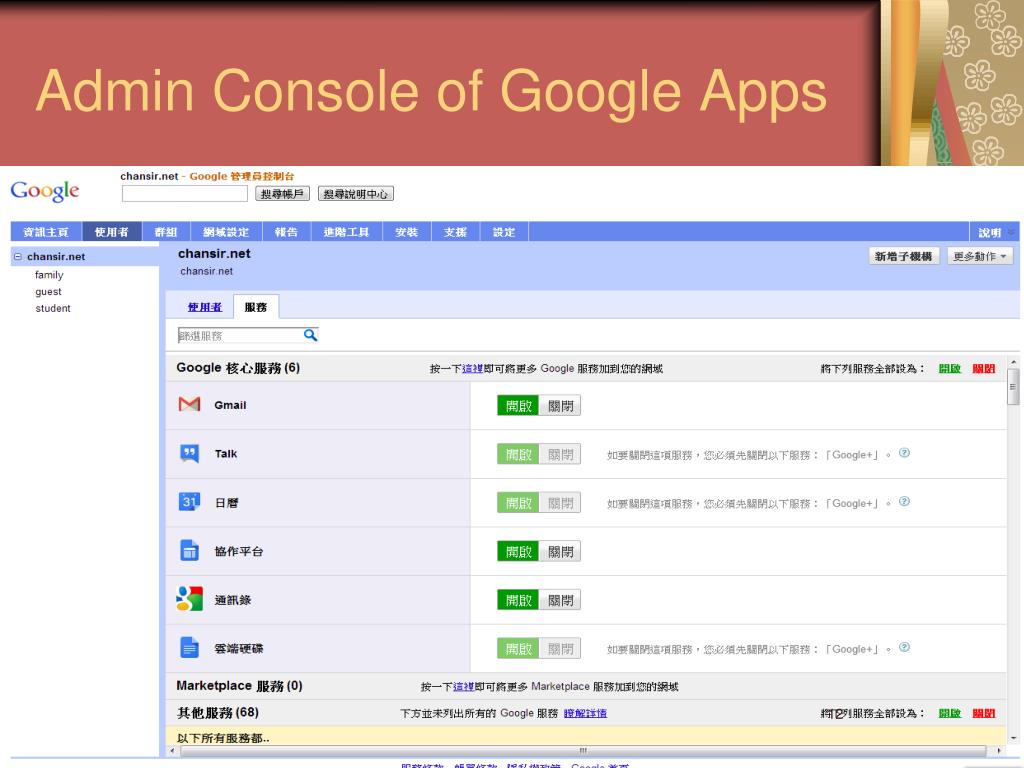Click the Talk chat bubble icon
Image resolution: width=1024 pixels, height=768 pixels.
[x=189, y=453]
